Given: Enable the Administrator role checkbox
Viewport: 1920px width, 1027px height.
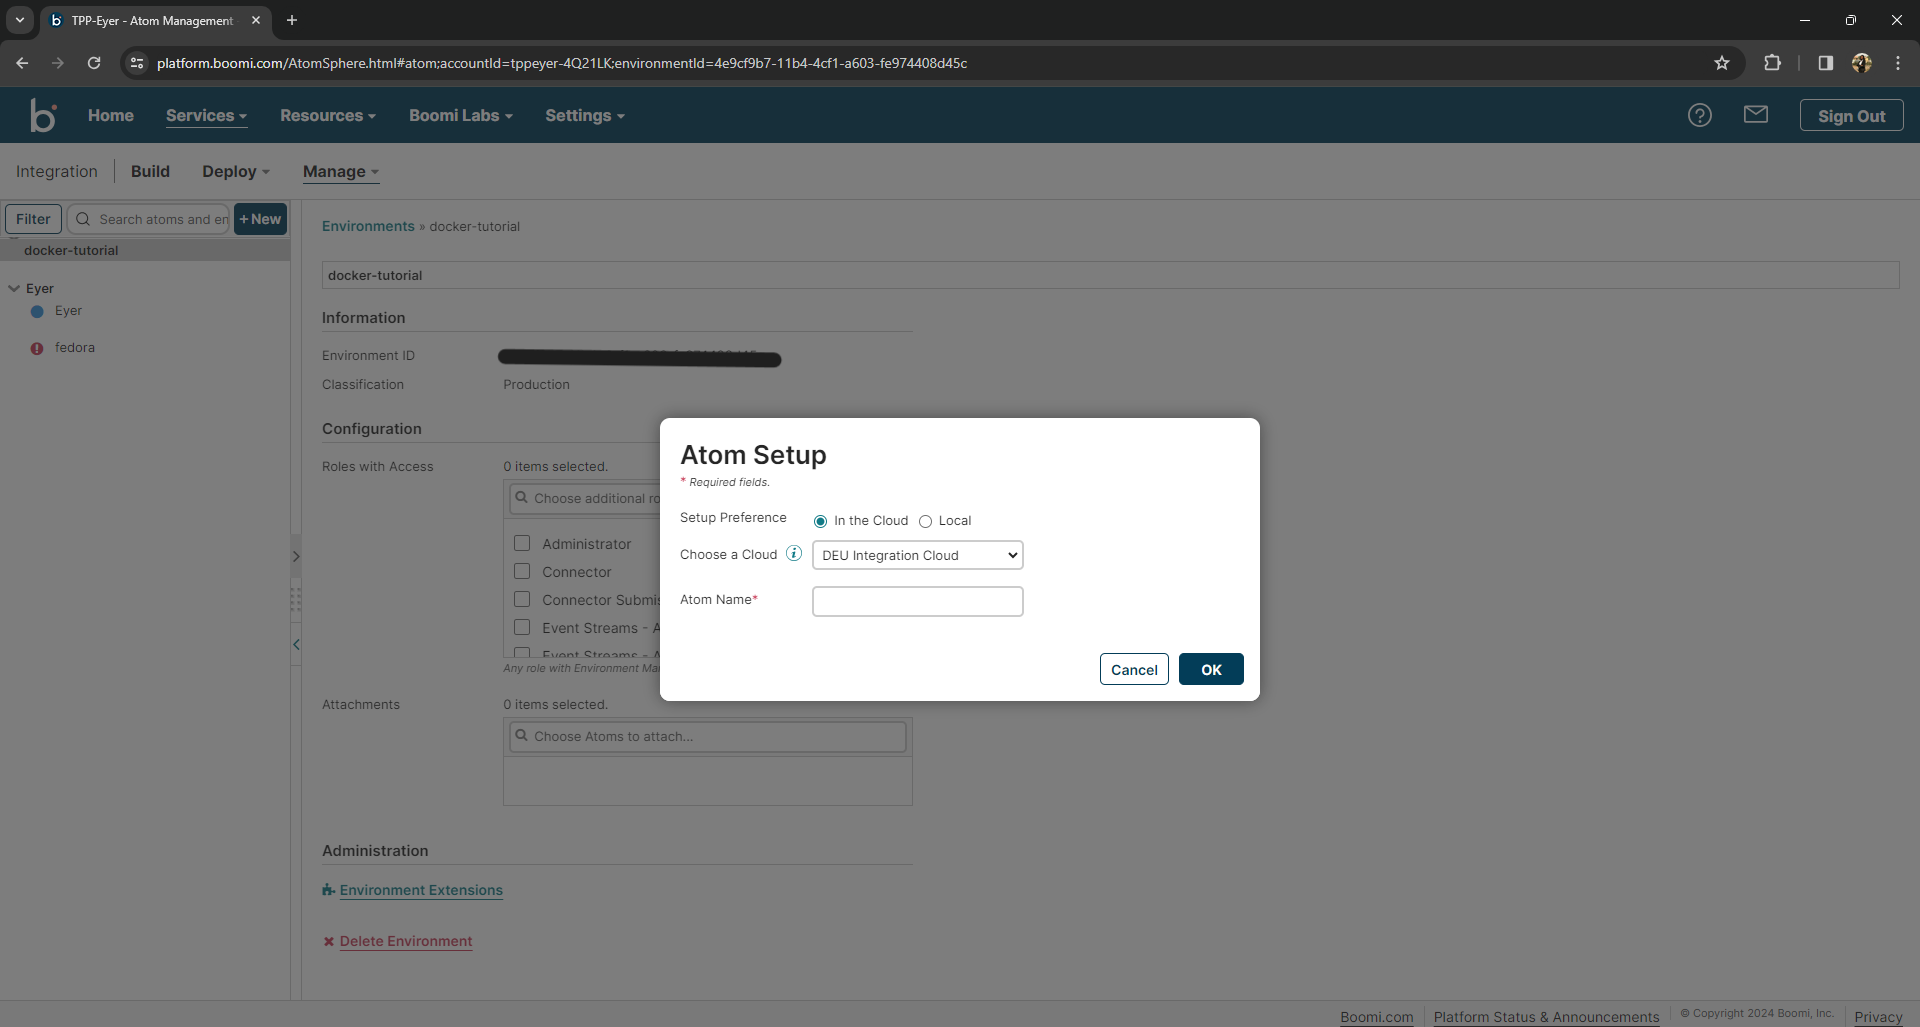Looking at the screenshot, I should click(x=521, y=543).
